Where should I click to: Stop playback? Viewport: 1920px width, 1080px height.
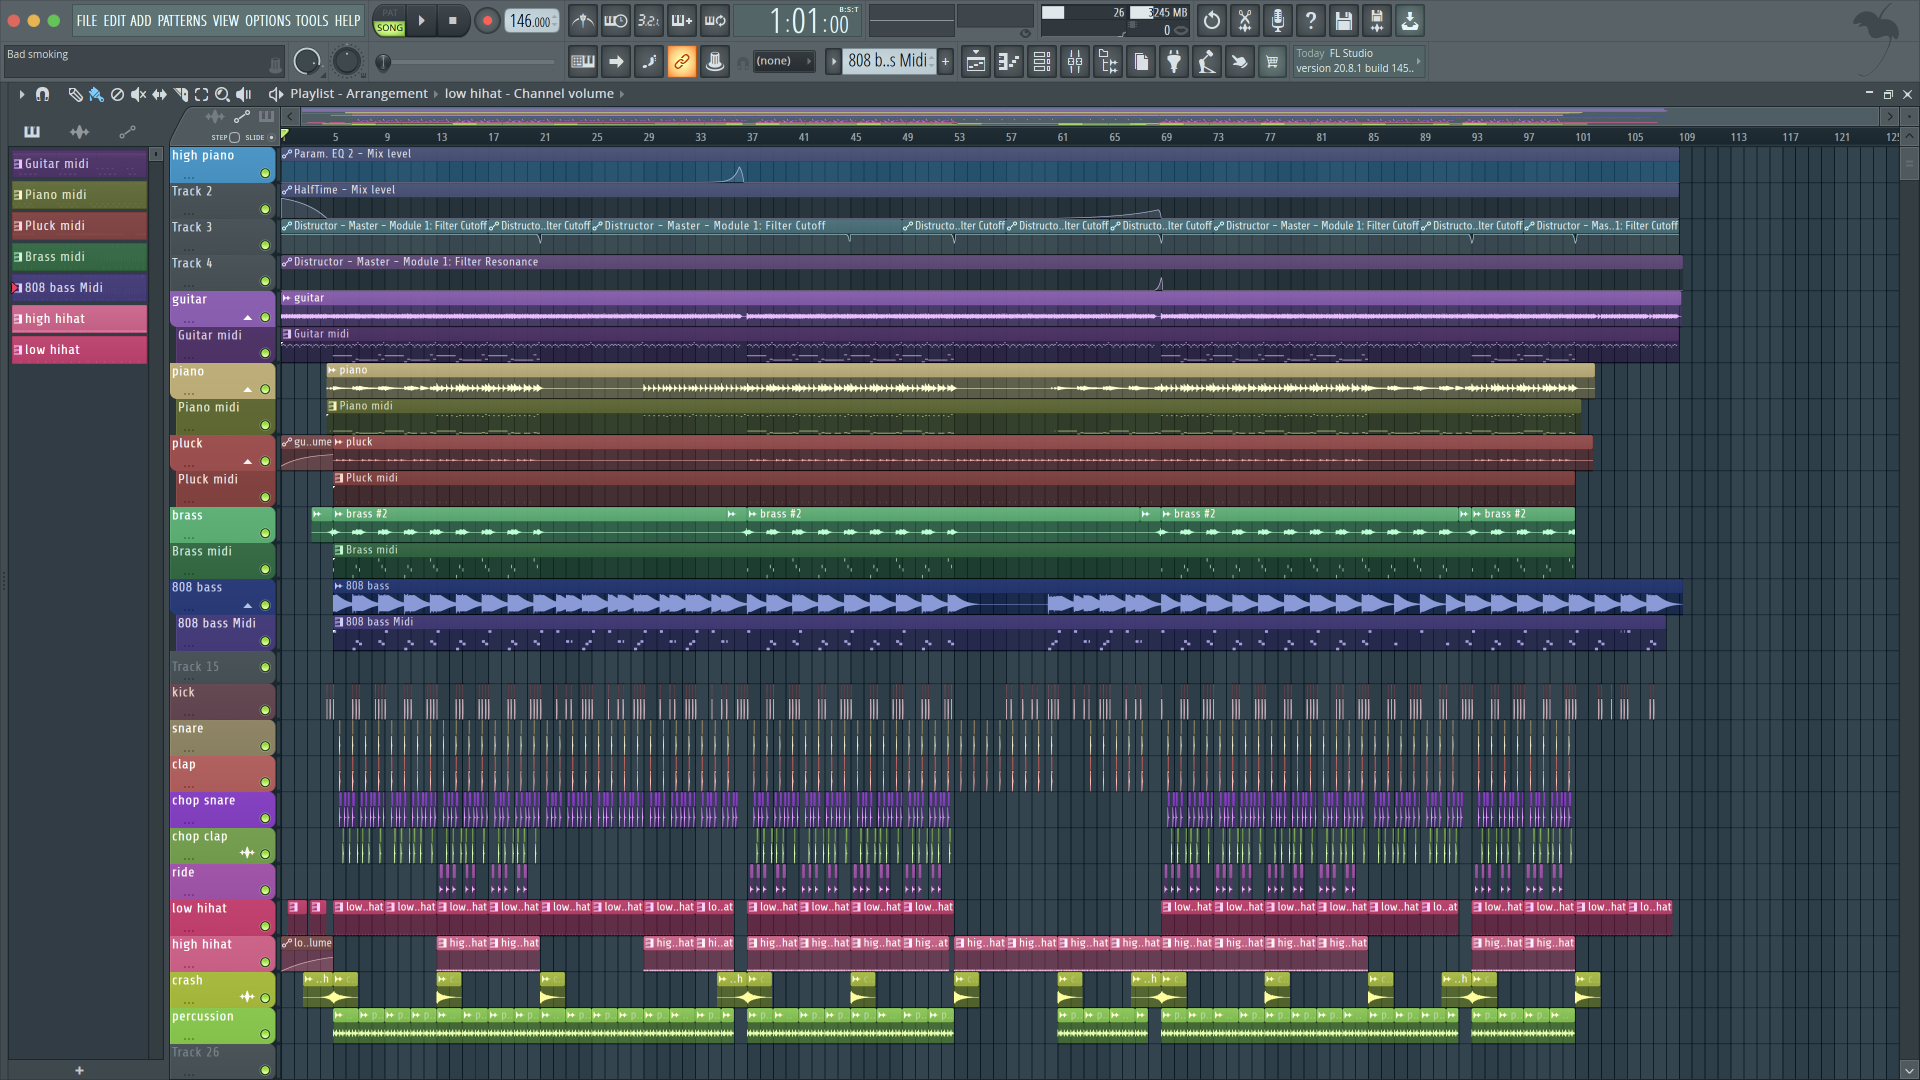point(453,20)
